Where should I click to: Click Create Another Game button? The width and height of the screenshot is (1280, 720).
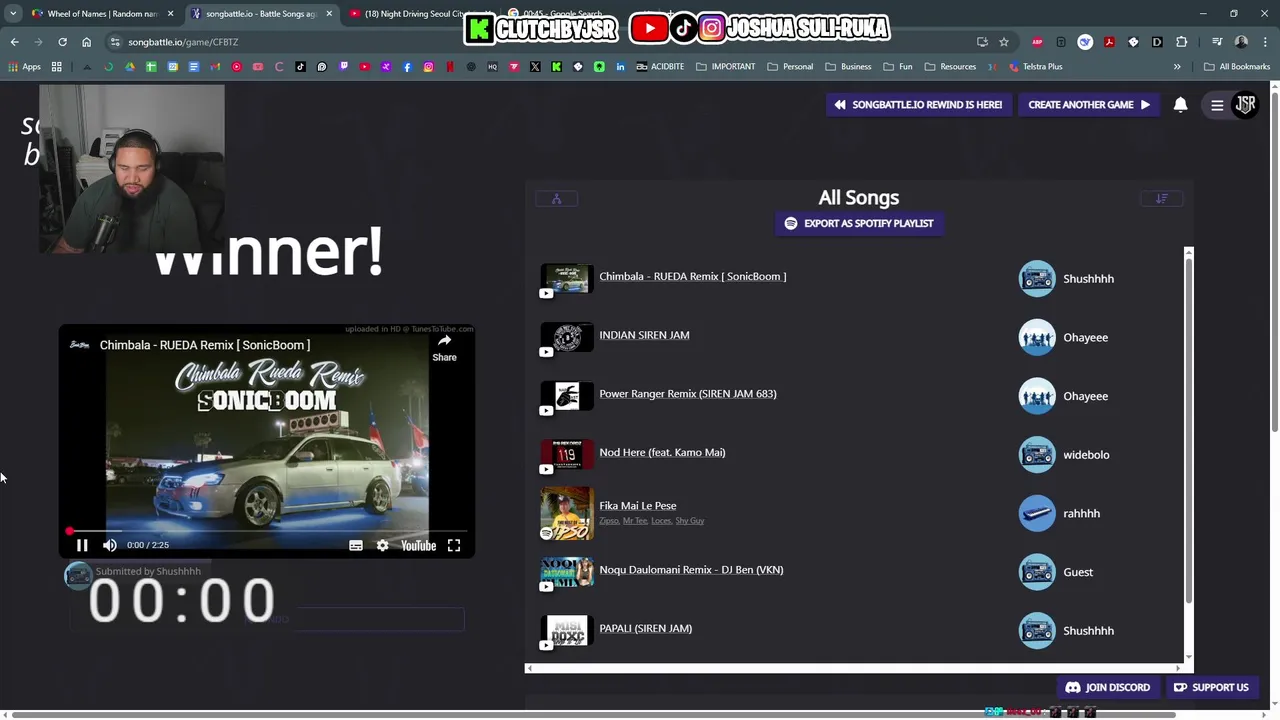1088,104
